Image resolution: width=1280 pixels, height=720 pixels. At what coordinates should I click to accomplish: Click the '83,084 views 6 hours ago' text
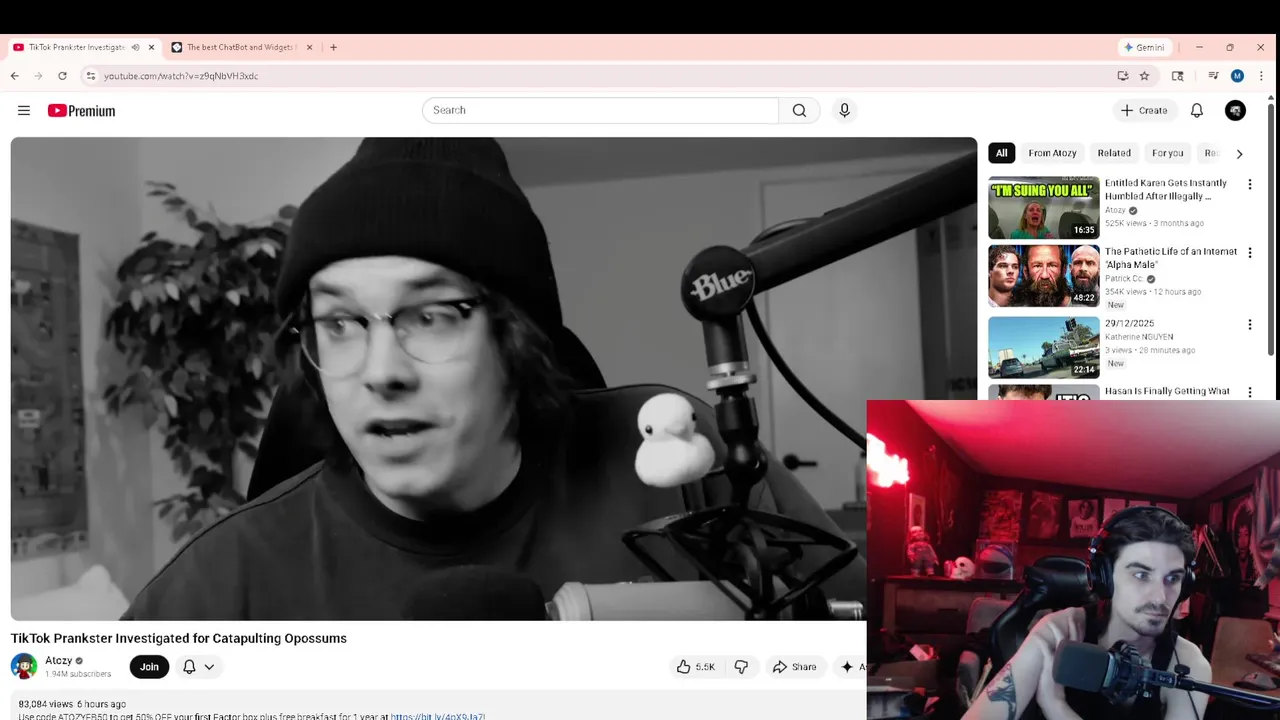72,704
